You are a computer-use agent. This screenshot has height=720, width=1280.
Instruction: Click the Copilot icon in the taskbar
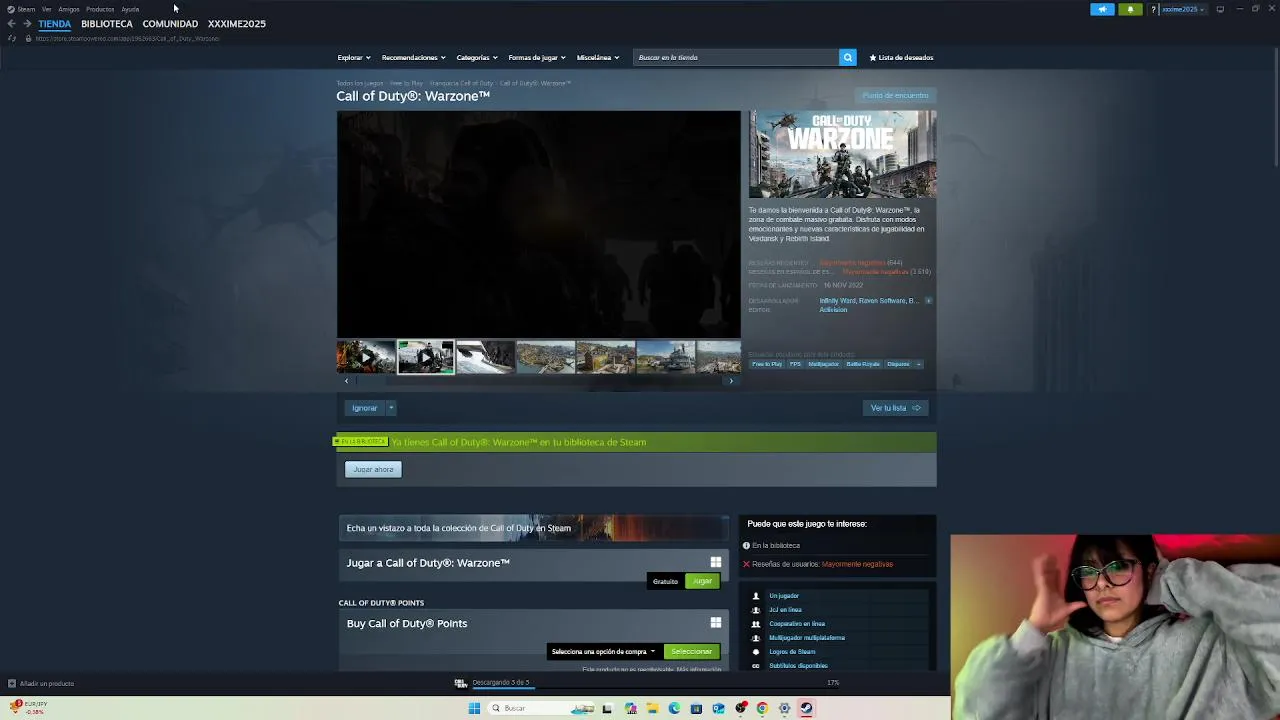[630, 708]
